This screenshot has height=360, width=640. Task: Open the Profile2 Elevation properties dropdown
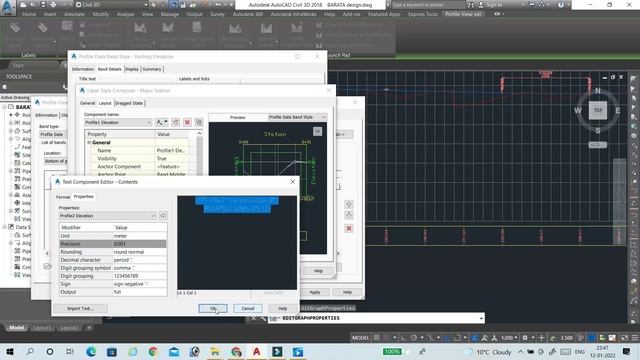108,216
